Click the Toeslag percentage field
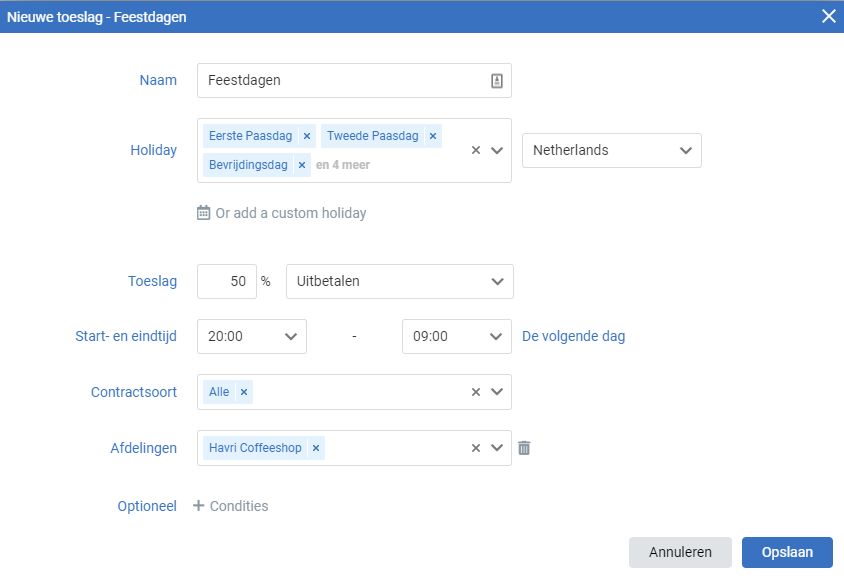Viewport: 844px width, 581px height. [x=227, y=281]
